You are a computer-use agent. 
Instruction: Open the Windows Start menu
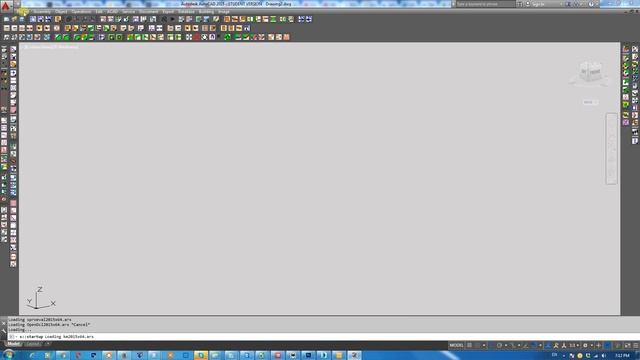8,355
